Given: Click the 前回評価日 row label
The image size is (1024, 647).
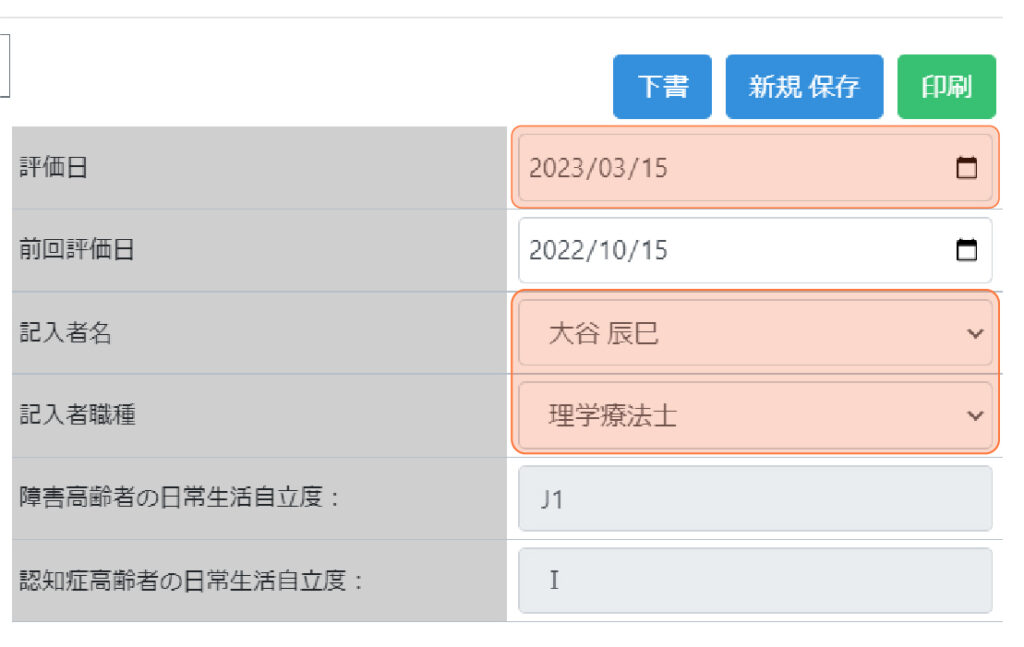Looking at the screenshot, I should (x=77, y=250).
